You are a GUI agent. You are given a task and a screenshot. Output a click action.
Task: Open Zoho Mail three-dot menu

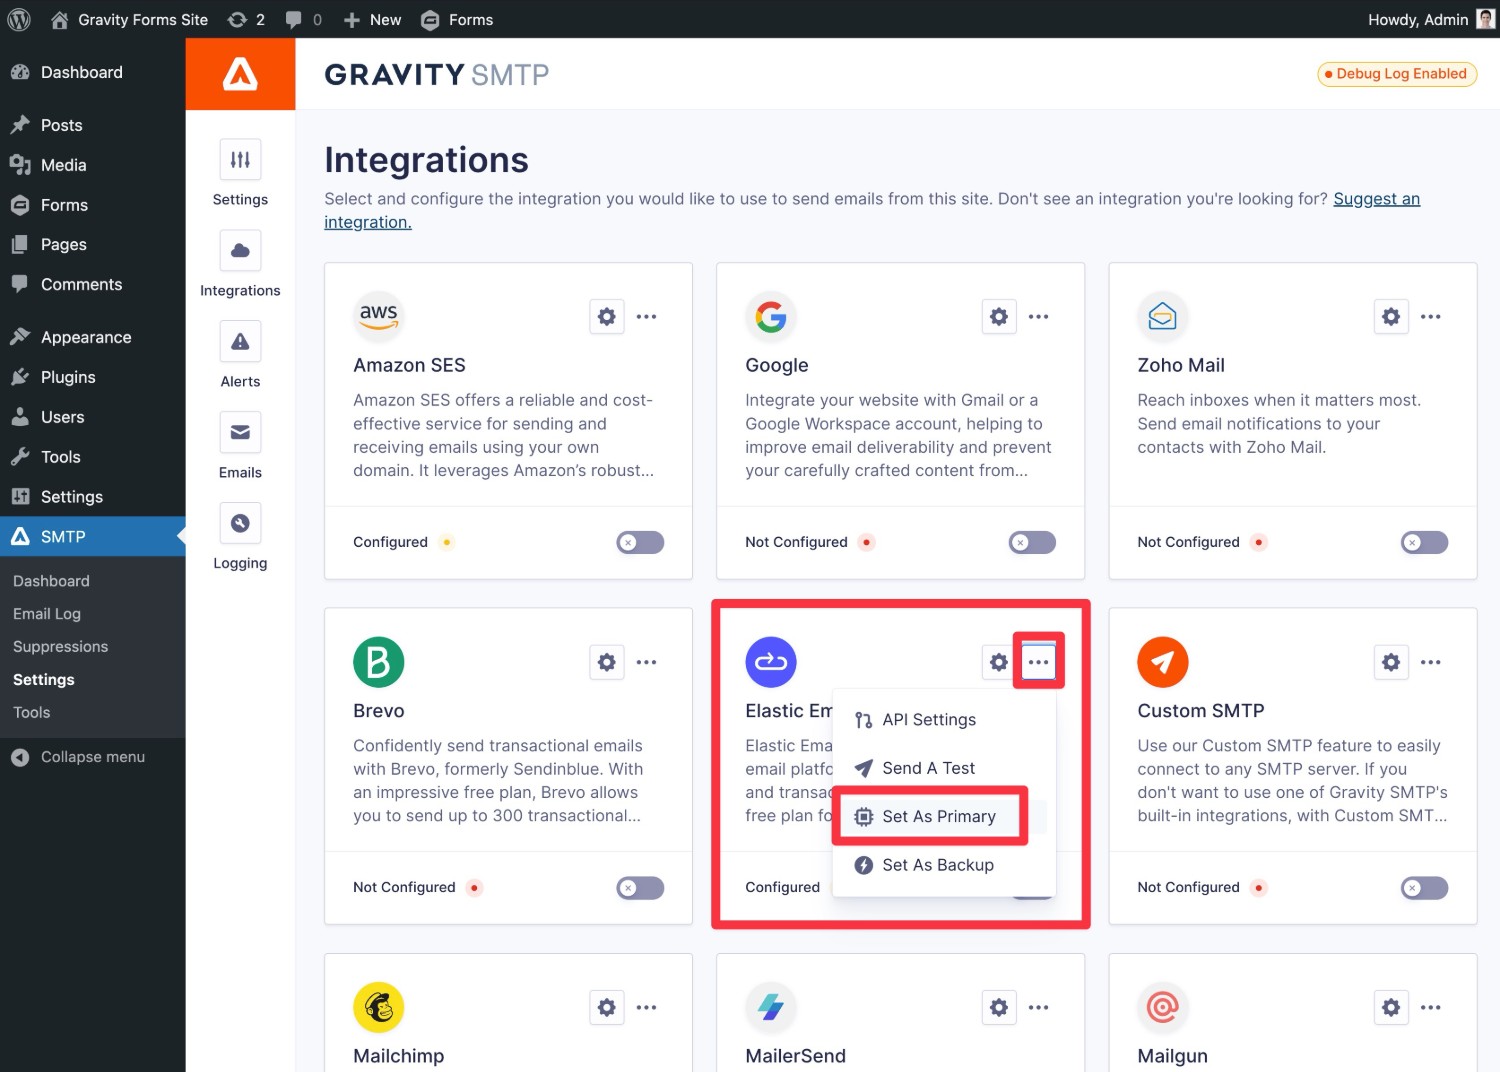pyautogui.click(x=1431, y=317)
